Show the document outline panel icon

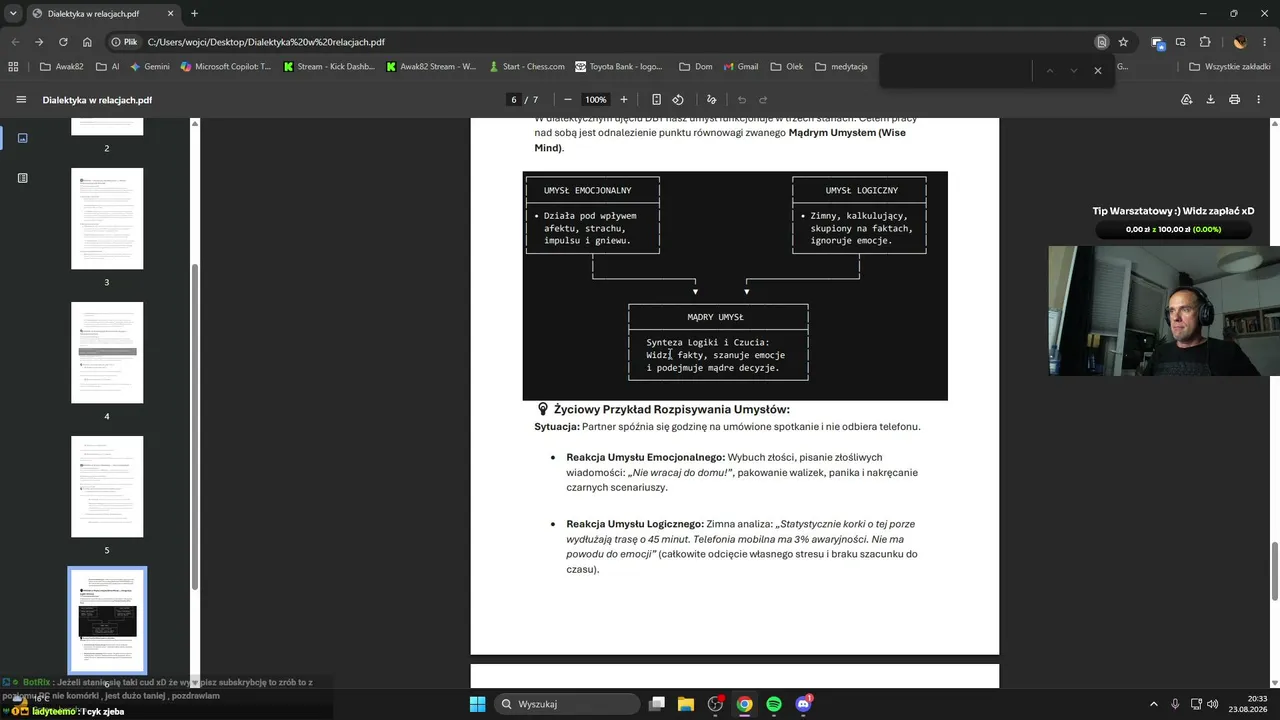tap(22, 178)
